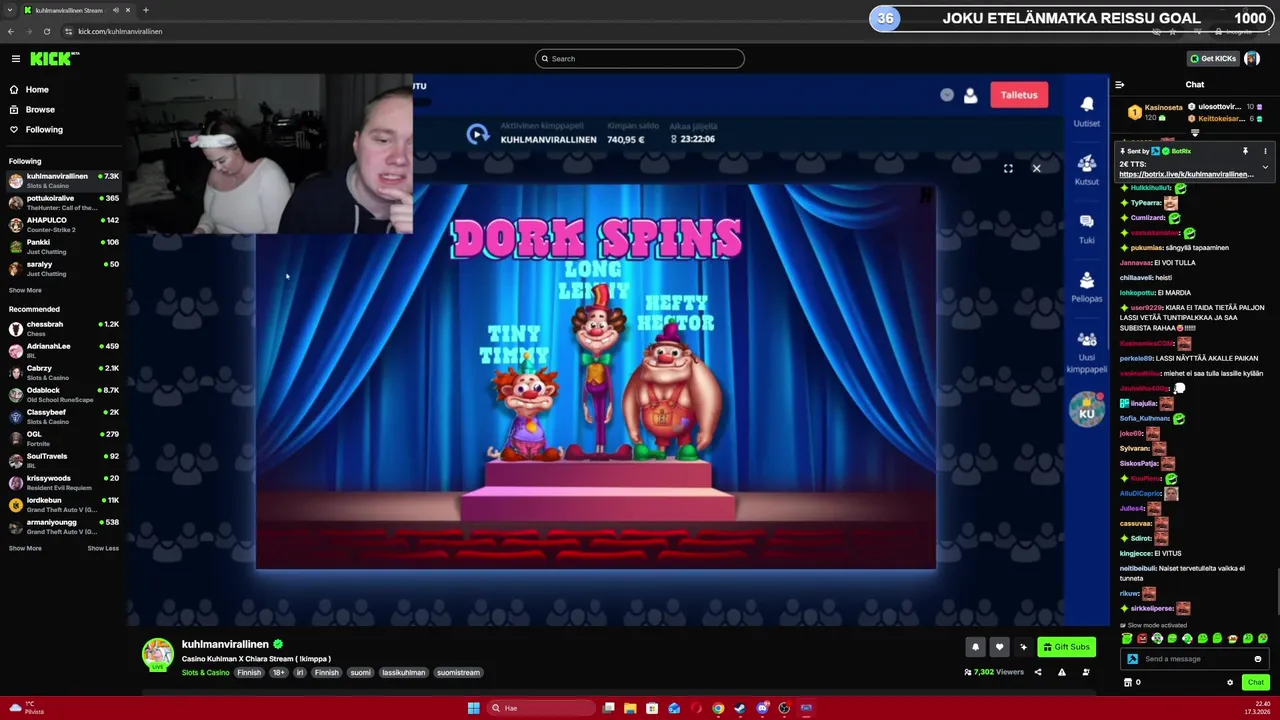Open a new browser tab with plus
This screenshot has height=720, width=1280.
tap(146, 10)
